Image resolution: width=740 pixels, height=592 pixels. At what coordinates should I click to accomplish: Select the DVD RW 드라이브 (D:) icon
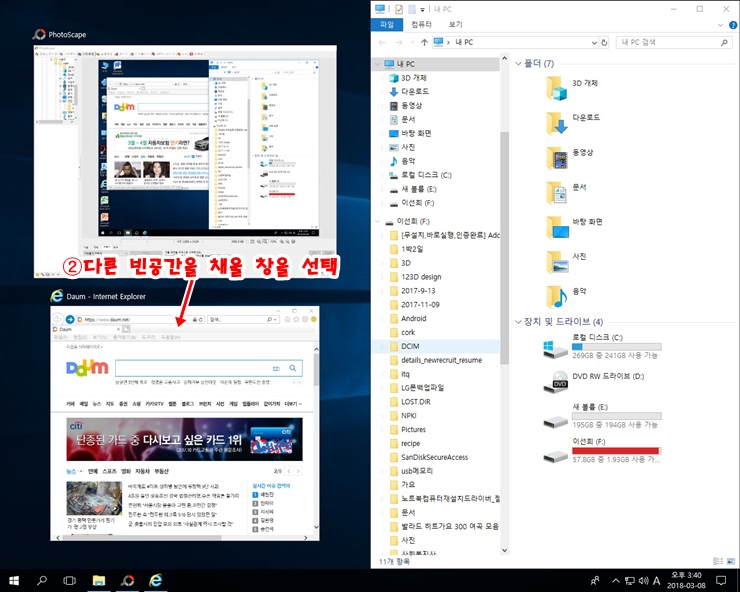click(x=555, y=382)
